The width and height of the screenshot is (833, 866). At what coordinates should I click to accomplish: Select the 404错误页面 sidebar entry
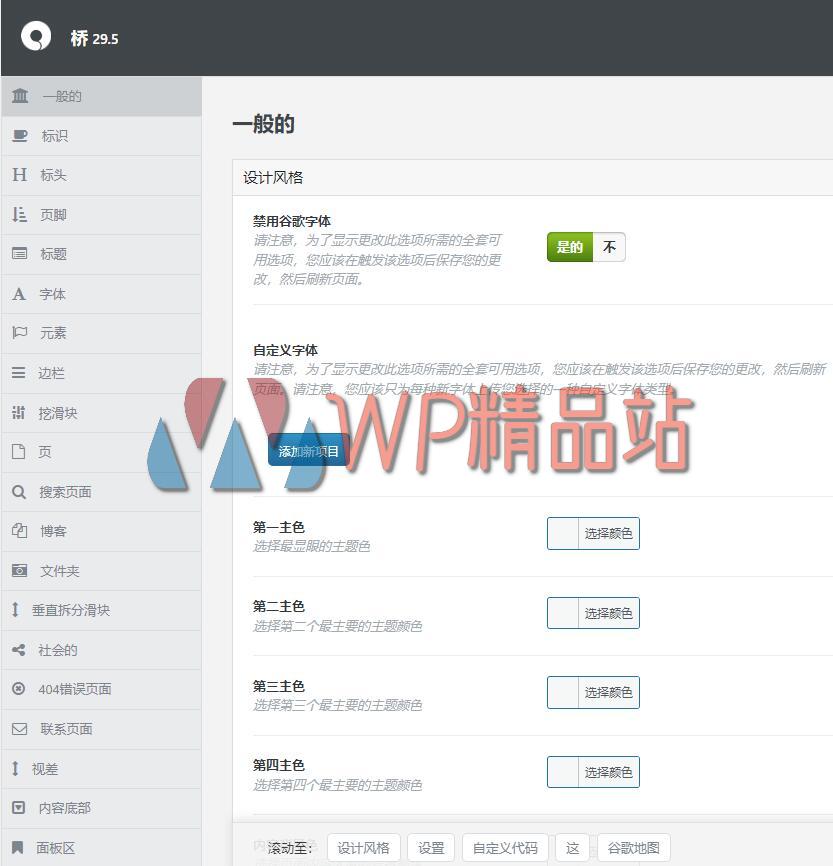point(74,689)
